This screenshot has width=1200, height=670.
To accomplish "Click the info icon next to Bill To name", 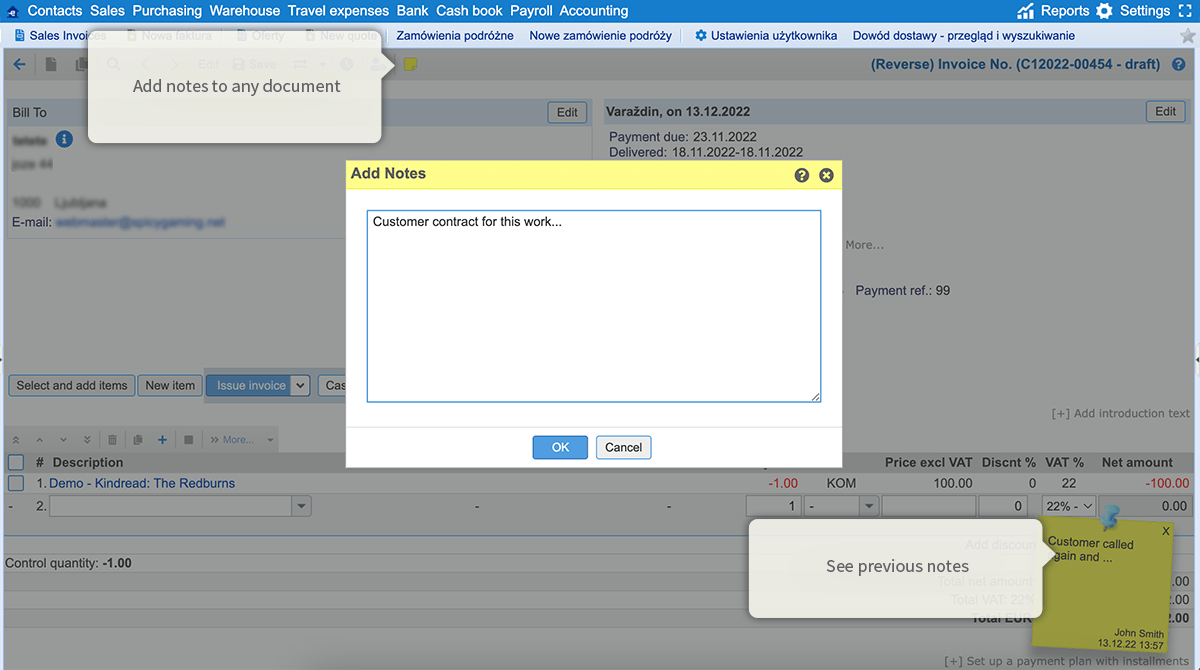I will coord(63,139).
